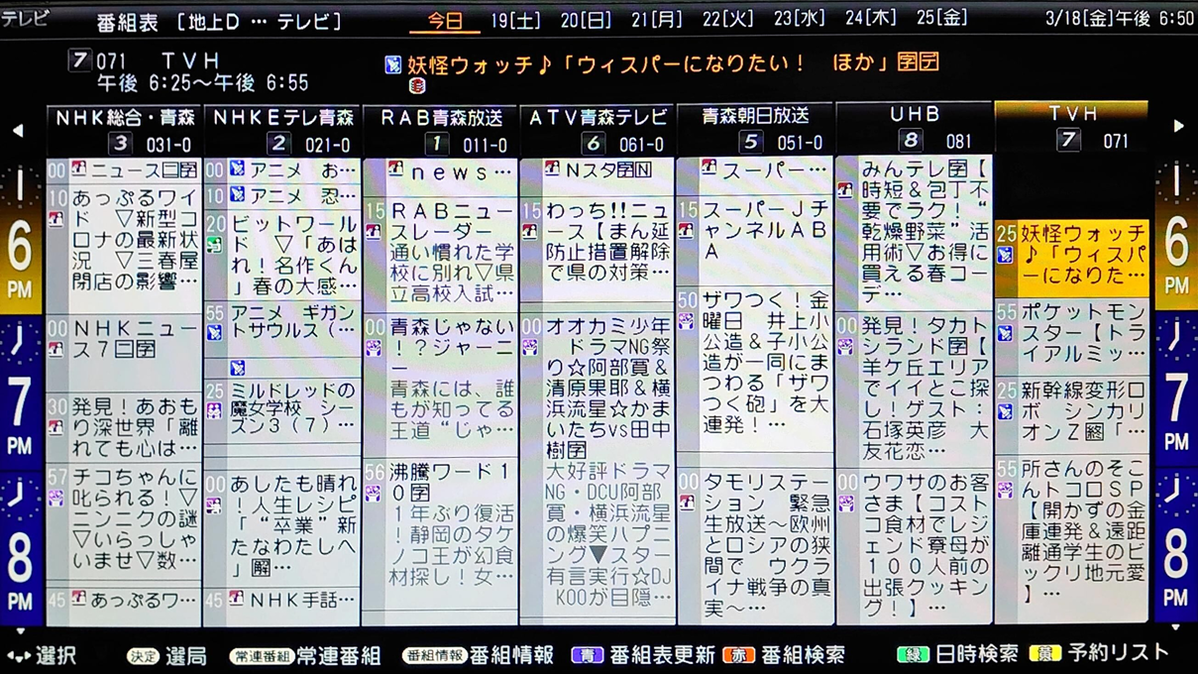Click the anime genre icon before the 妖怪ウォッチ title in the header
This screenshot has height=674, width=1198.
pos(393,65)
